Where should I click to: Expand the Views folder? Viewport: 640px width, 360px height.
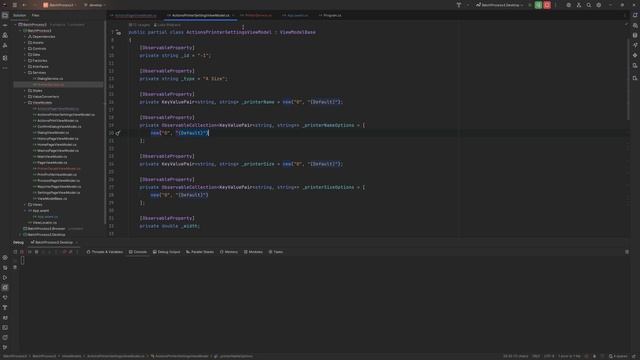point(25,204)
